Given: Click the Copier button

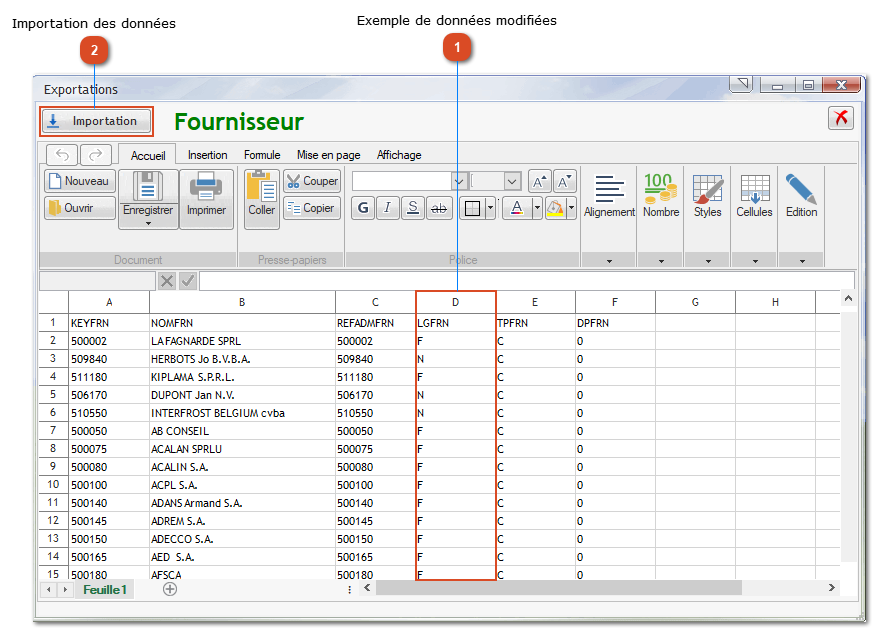Looking at the screenshot, I should point(312,208).
